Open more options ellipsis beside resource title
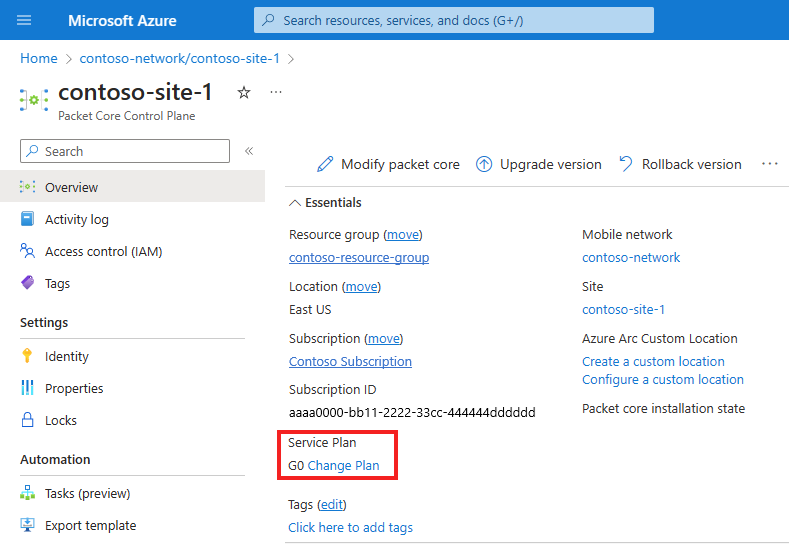 pos(276,92)
